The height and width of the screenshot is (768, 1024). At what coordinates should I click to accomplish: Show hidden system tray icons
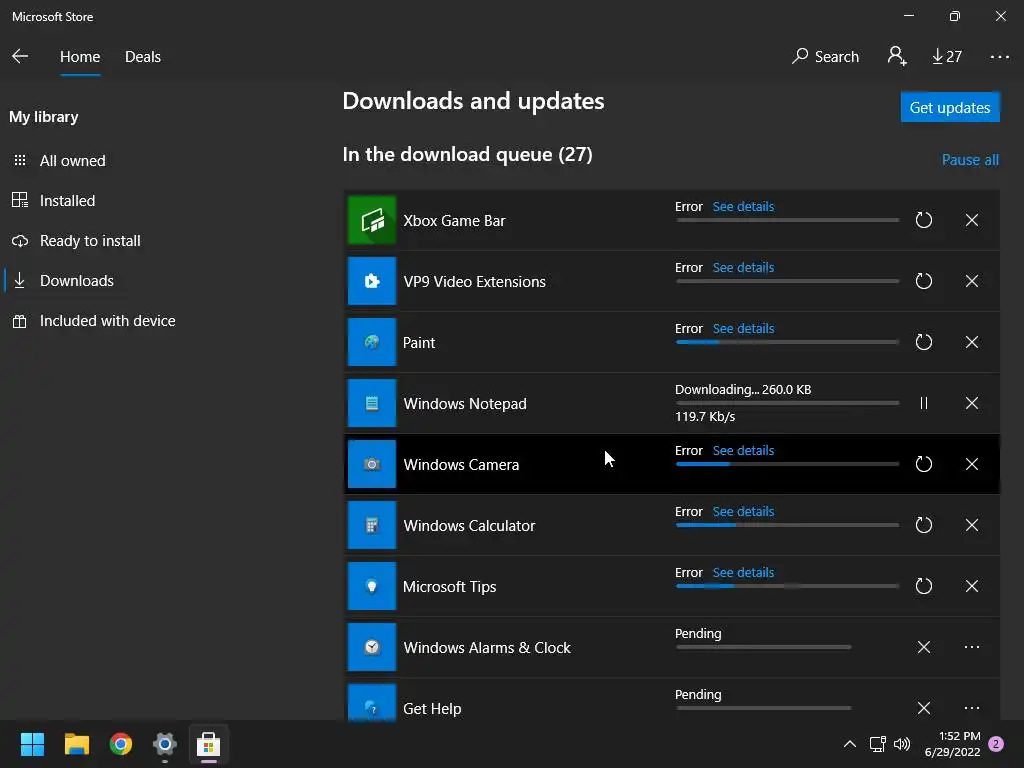pos(850,744)
